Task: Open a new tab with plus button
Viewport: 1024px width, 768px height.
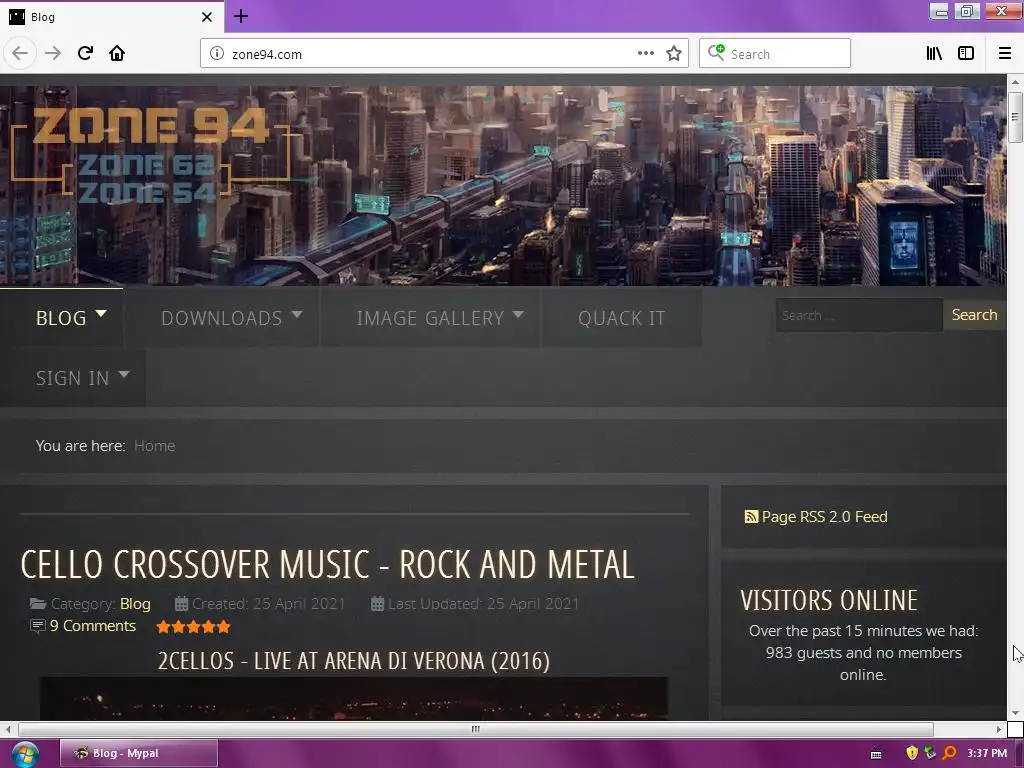Action: tap(241, 16)
